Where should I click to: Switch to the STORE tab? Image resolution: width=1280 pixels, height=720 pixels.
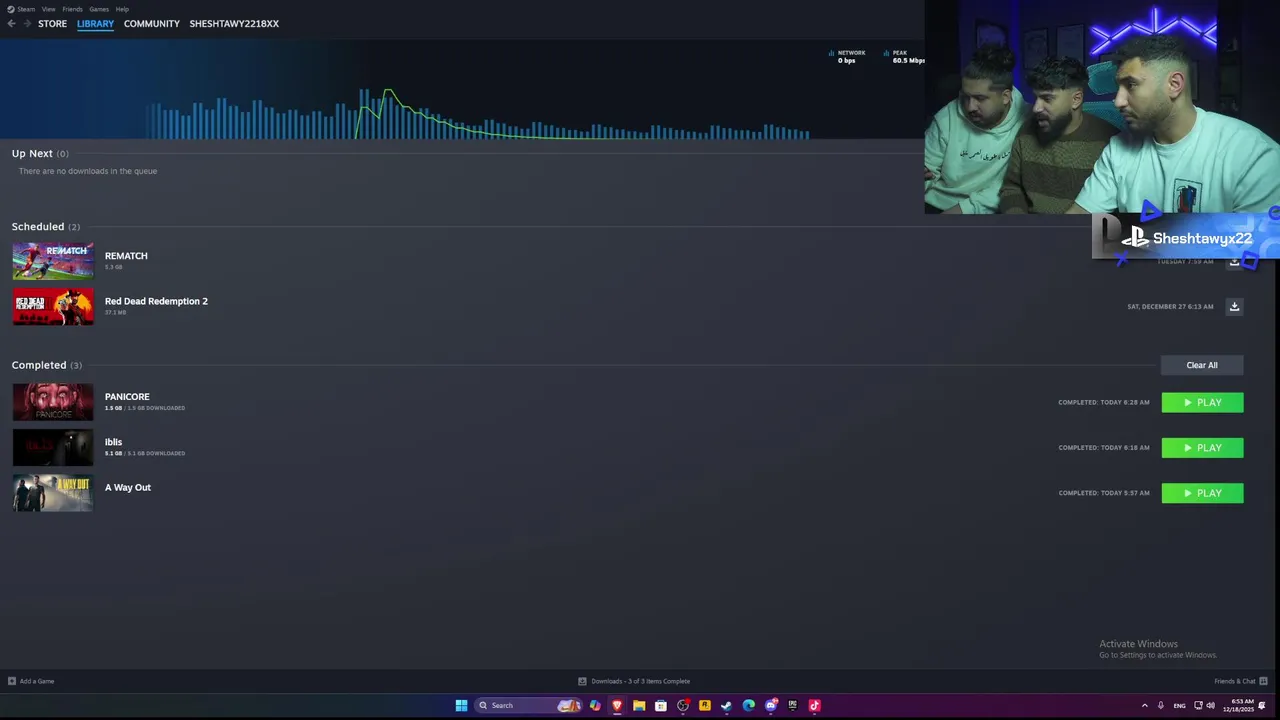tap(52, 23)
